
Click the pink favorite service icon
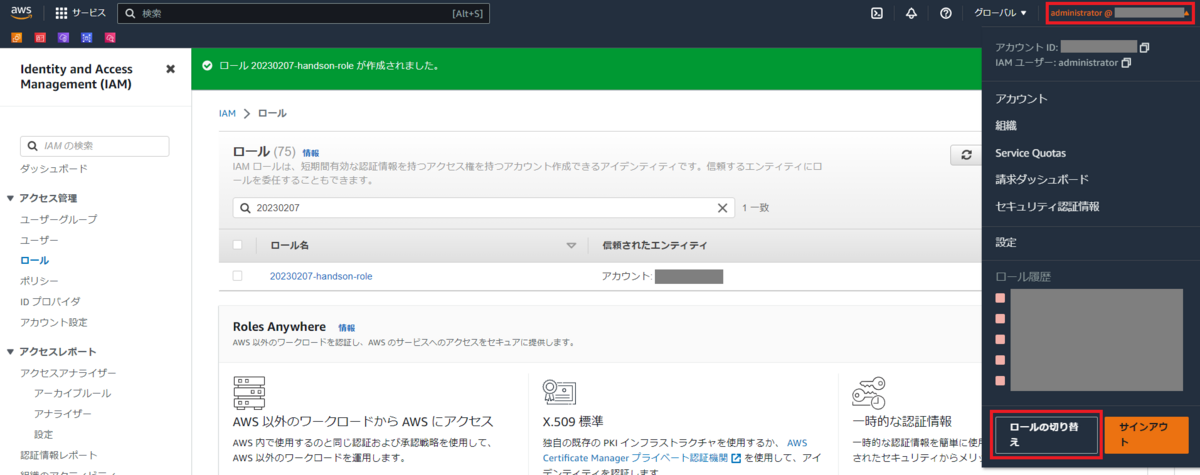(x=110, y=37)
